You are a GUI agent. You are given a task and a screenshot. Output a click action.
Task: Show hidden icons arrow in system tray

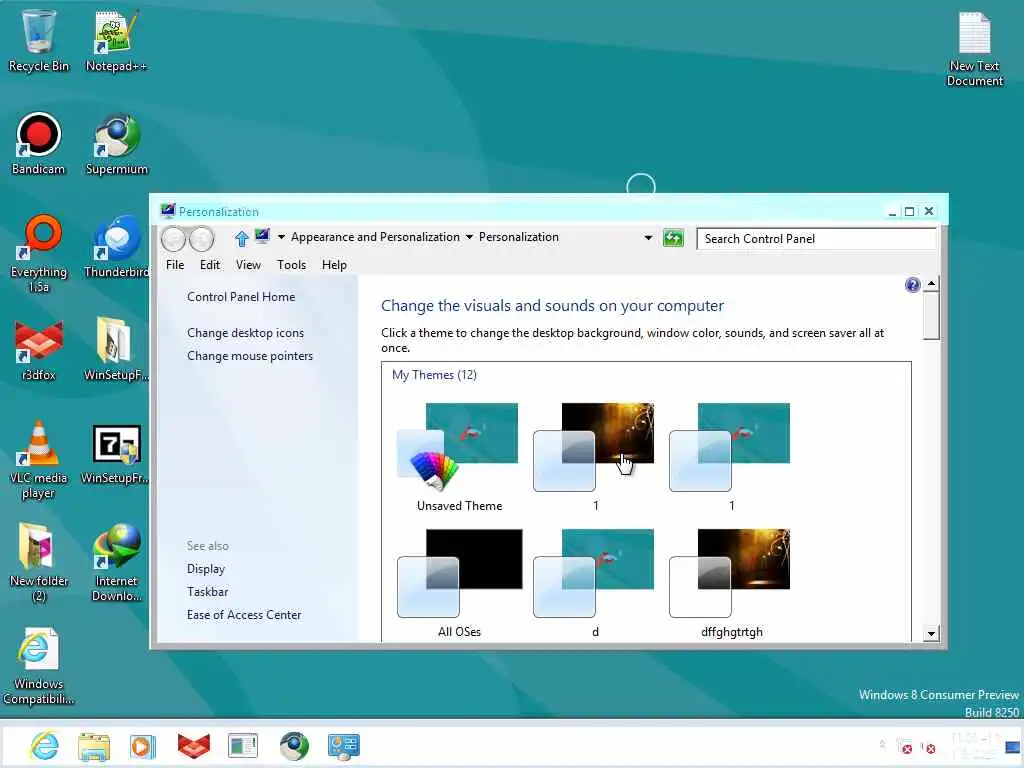pyautogui.click(x=882, y=744)
